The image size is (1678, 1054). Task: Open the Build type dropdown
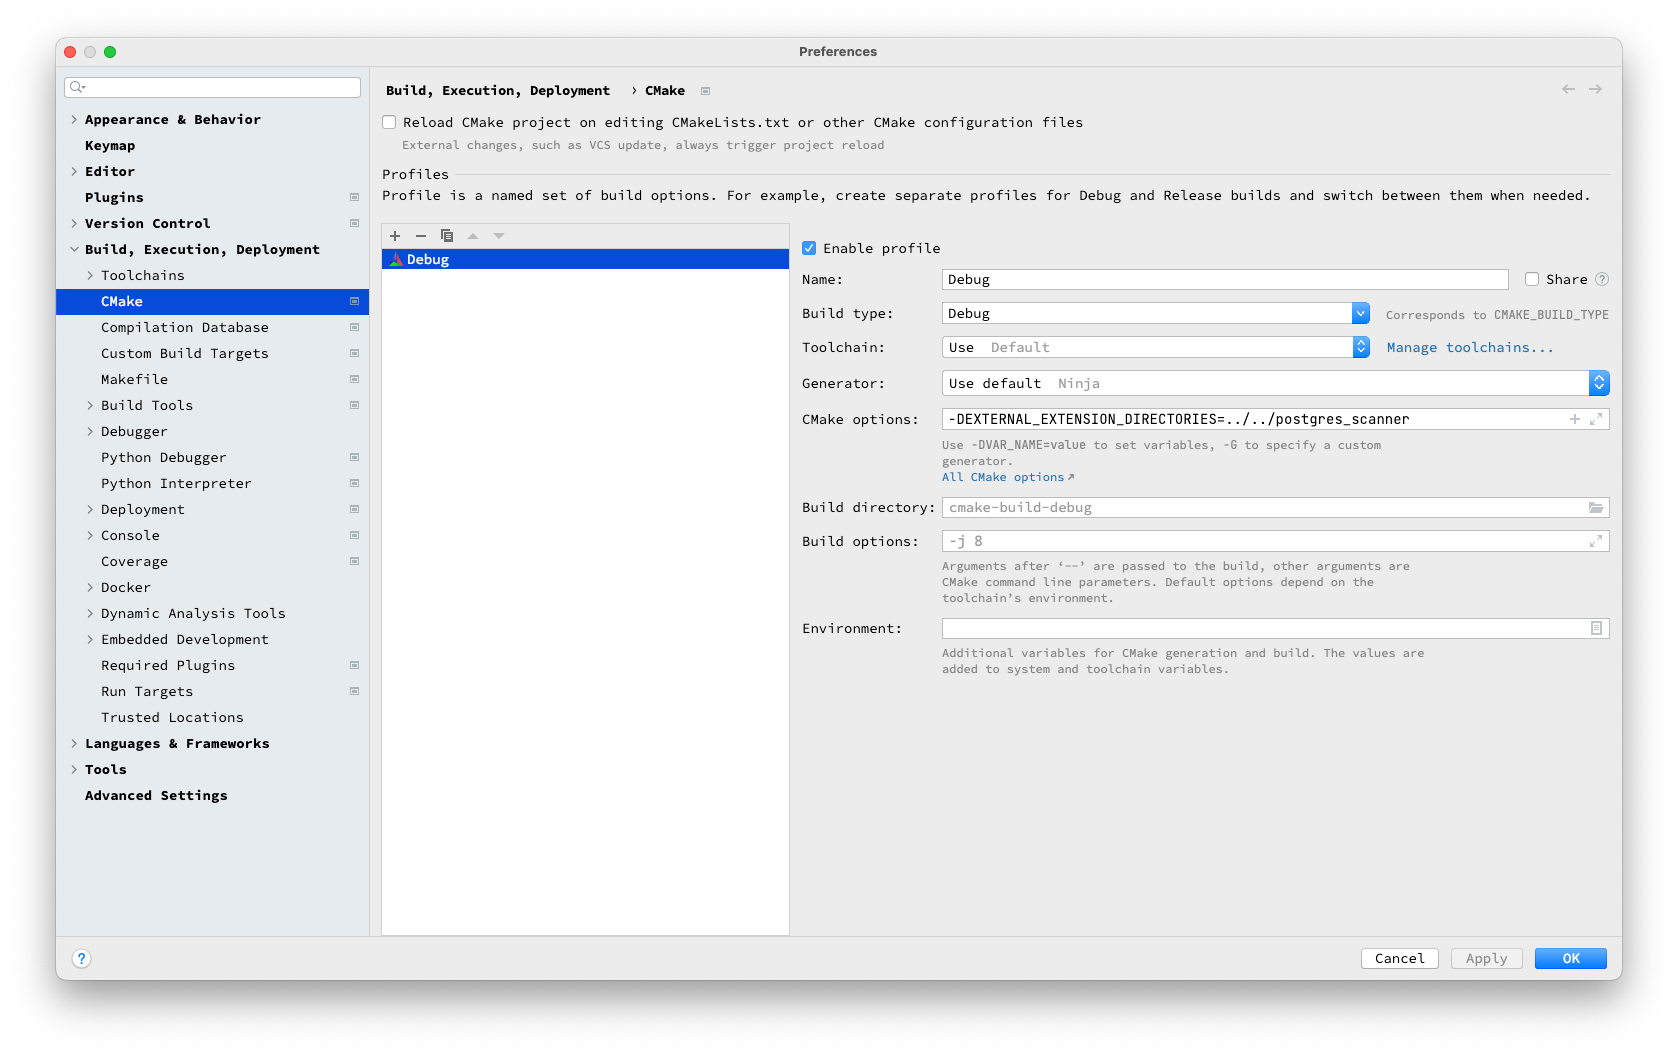[1360, 312]
